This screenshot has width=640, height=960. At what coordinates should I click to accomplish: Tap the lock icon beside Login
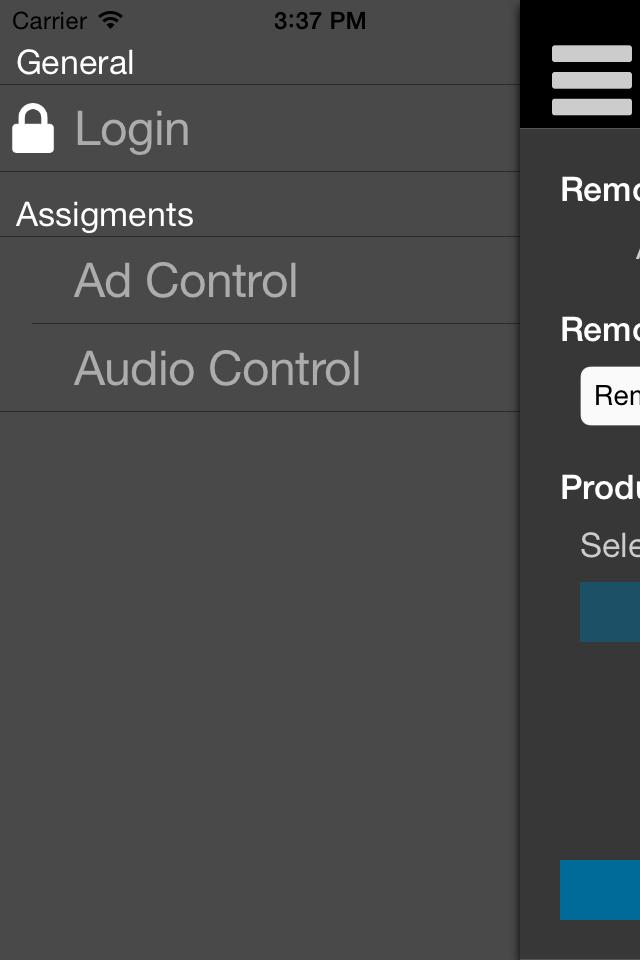click(33, 128)
